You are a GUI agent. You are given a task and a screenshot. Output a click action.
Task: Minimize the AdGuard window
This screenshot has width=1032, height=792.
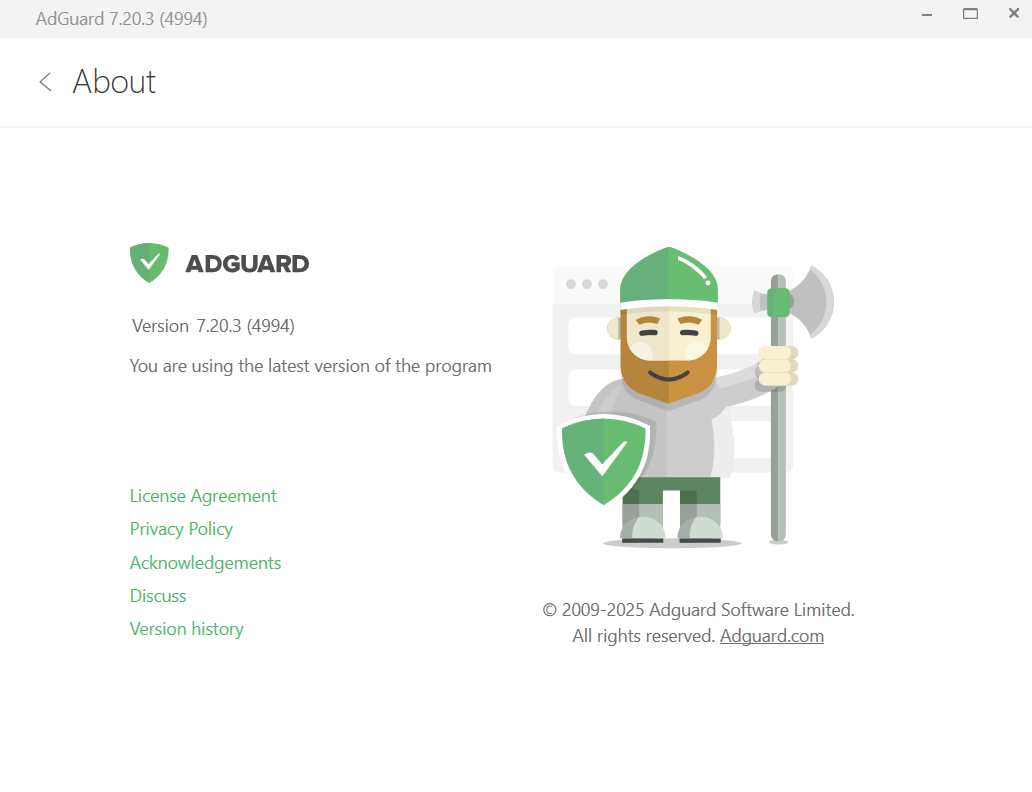[x=927, y=14]
